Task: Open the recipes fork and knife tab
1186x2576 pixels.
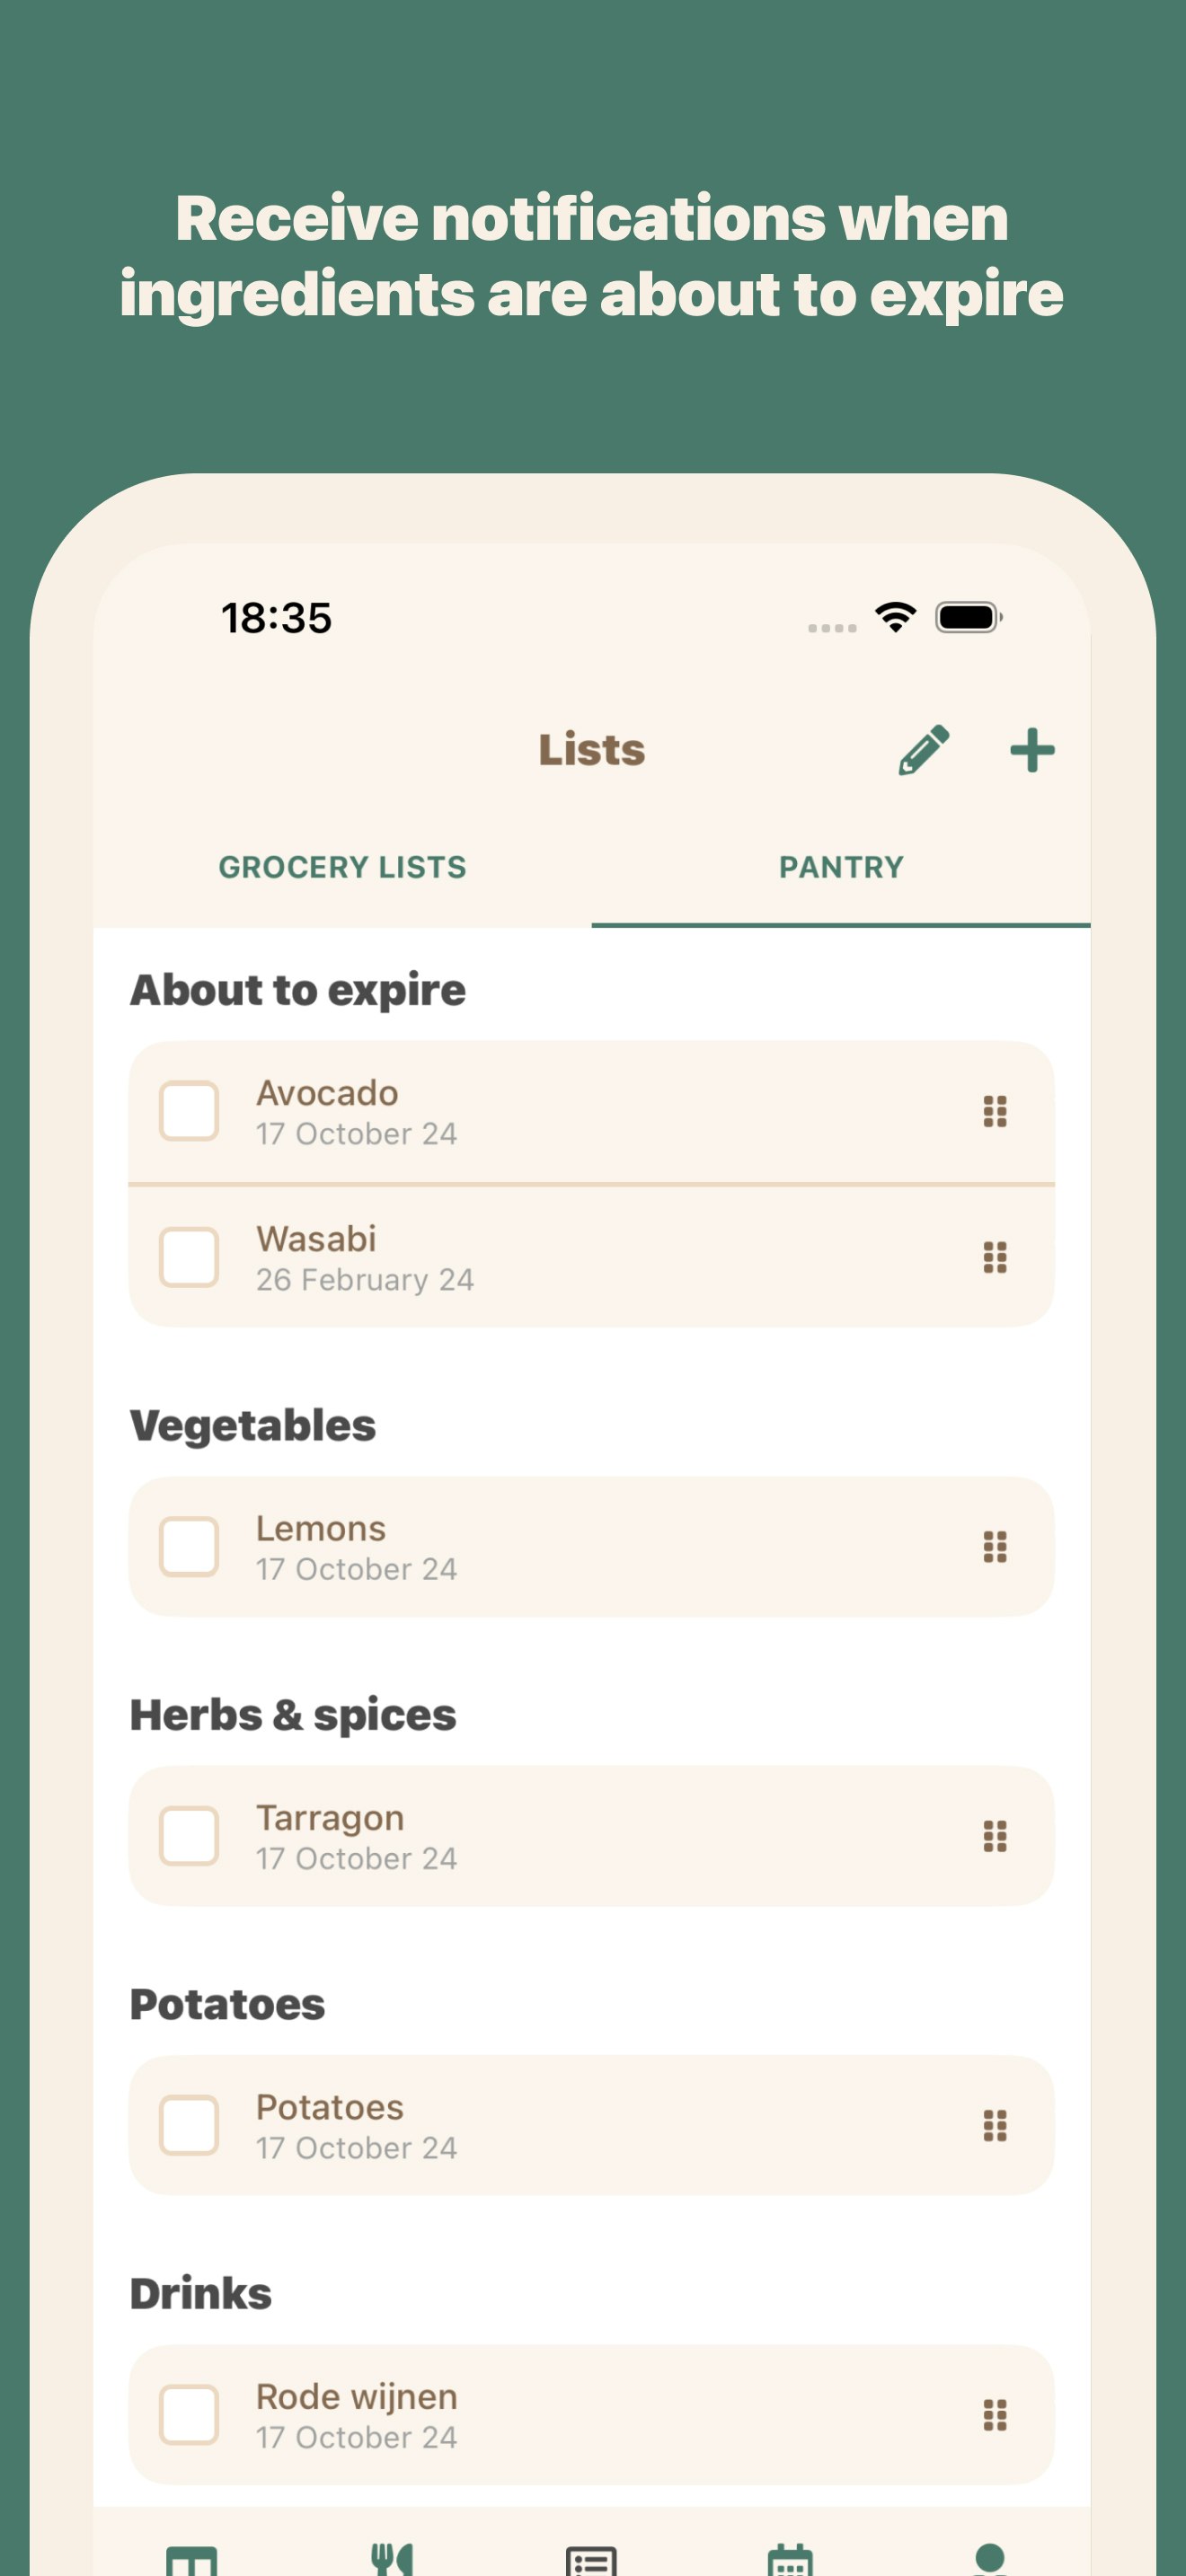Action: (x=392, y=2558)
